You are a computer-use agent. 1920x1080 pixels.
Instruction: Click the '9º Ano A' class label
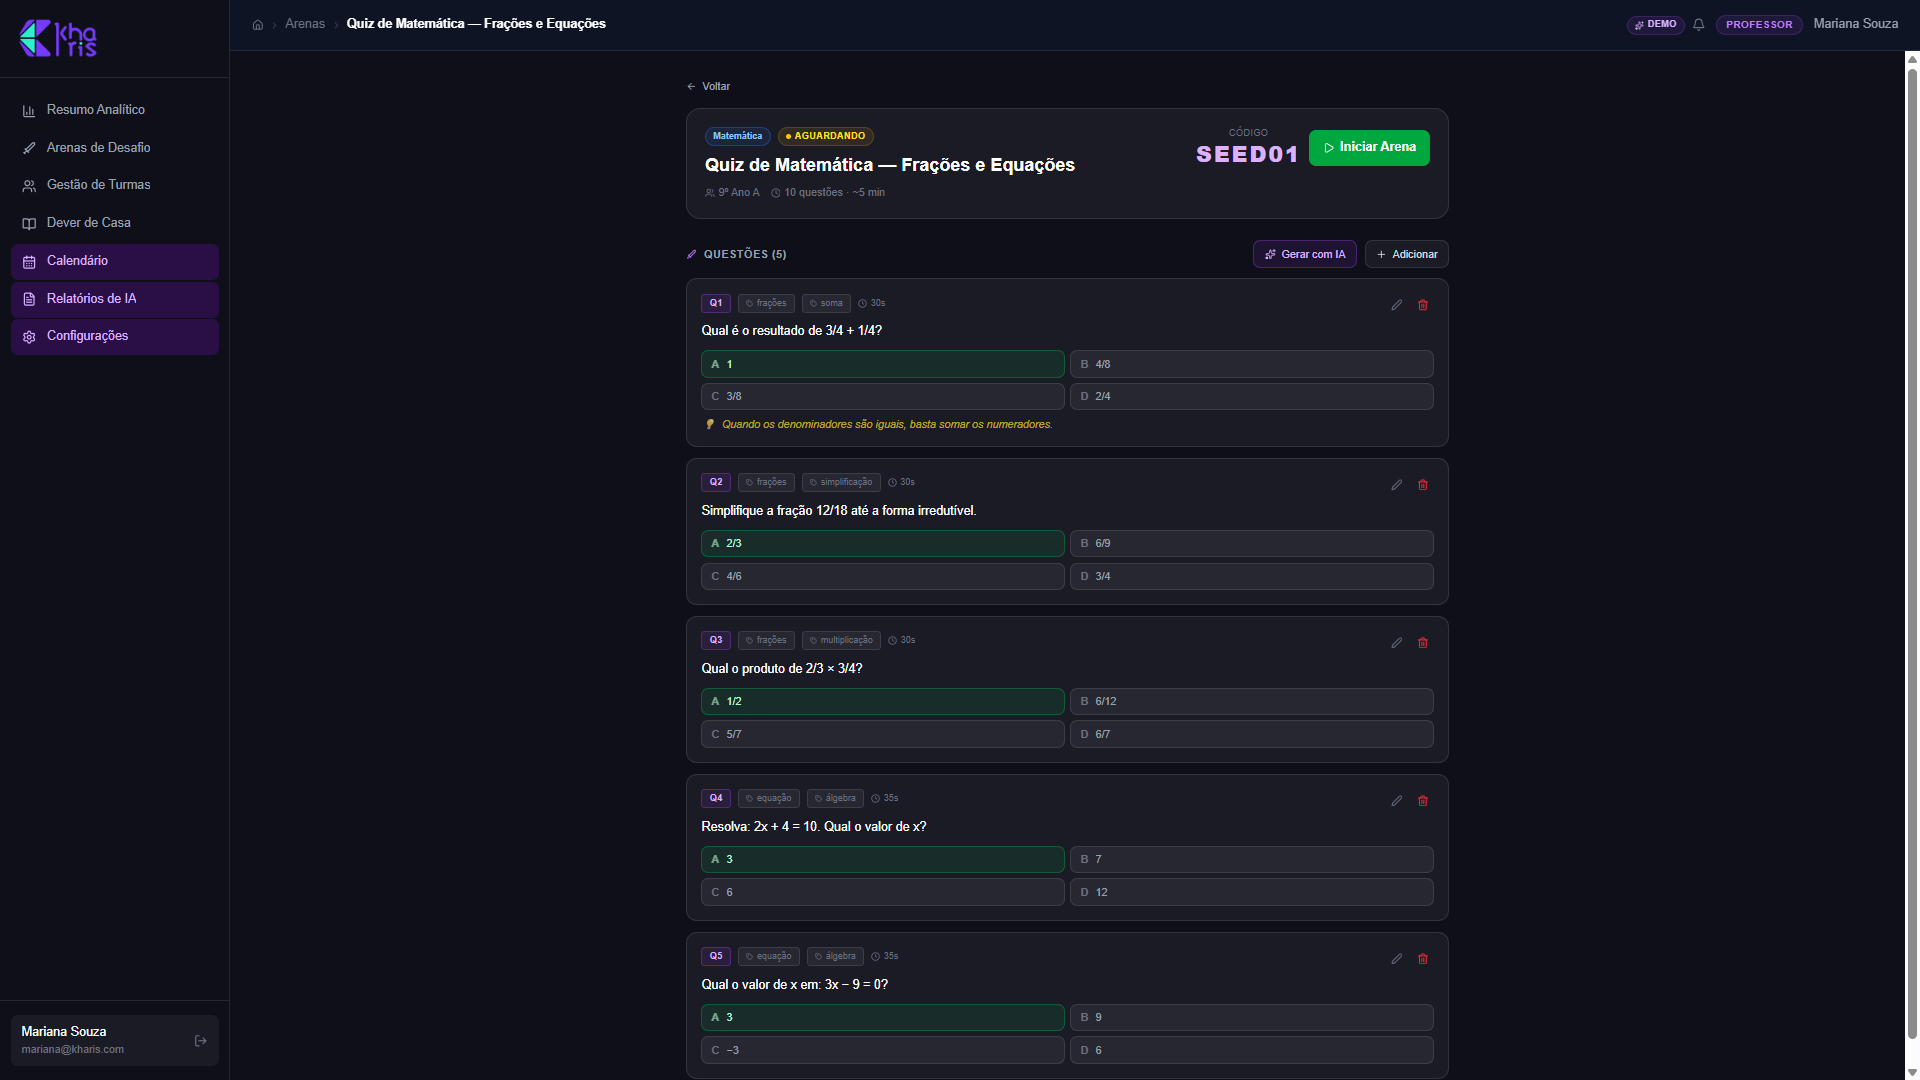click(x=738, y=193)
